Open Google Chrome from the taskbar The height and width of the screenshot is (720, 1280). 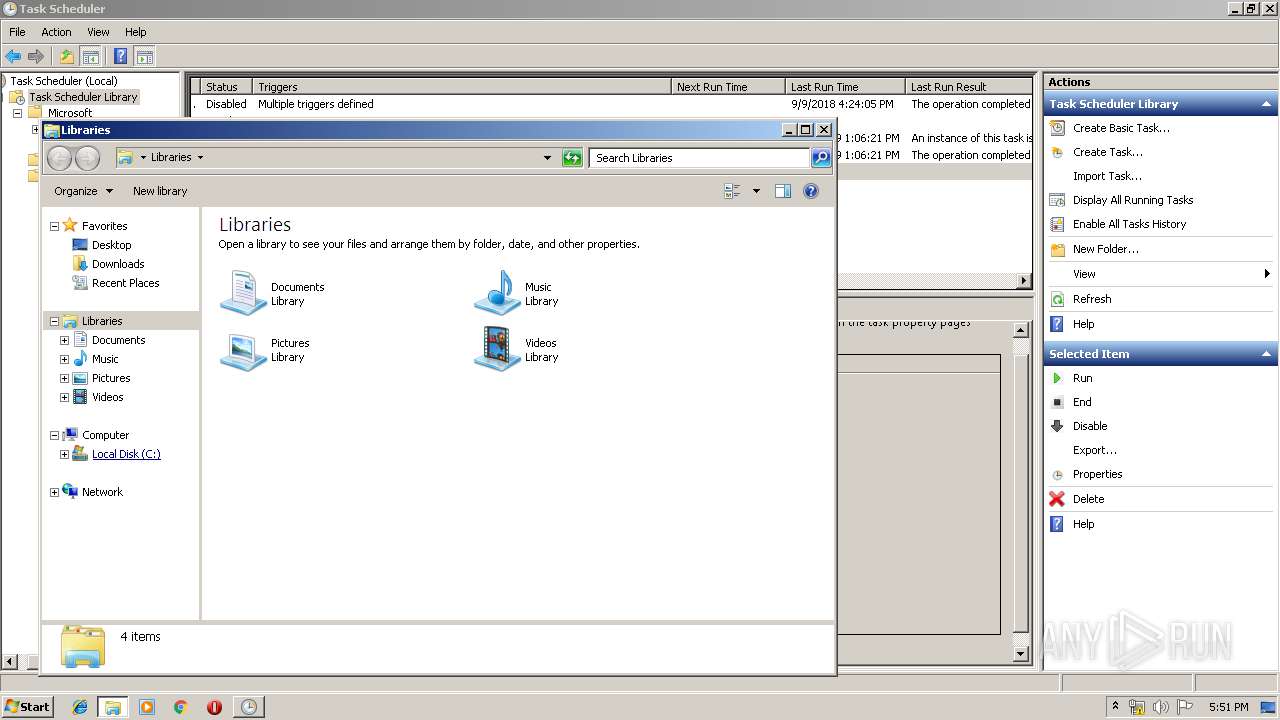tap(180, 707)
